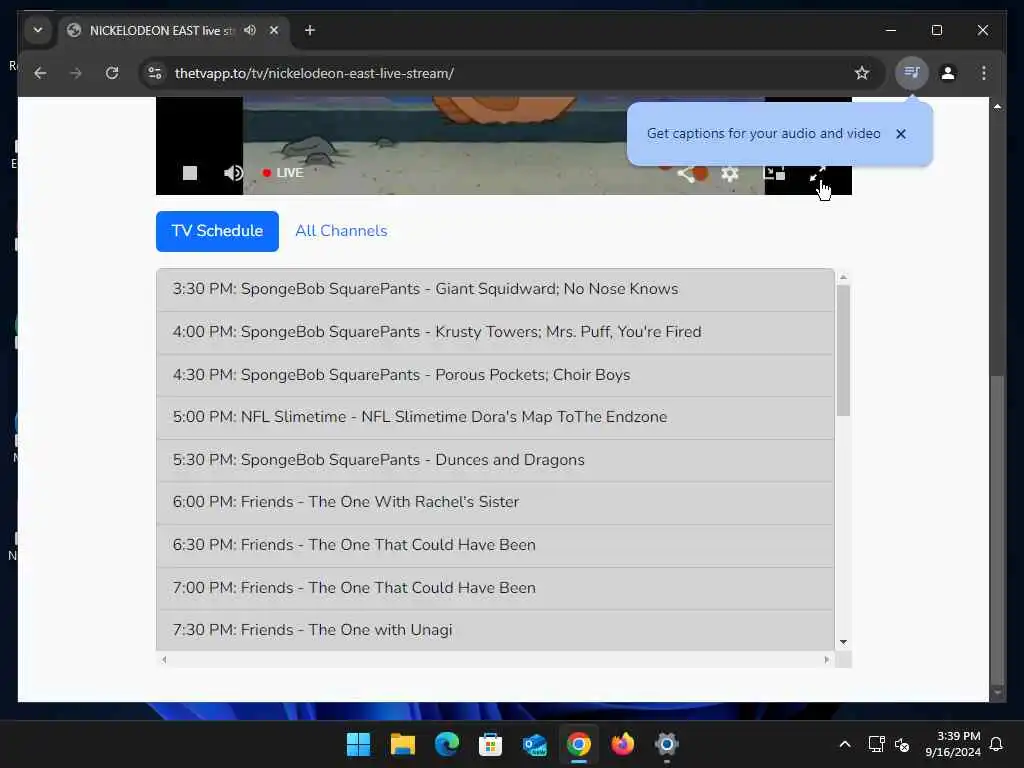
Task: Click the page vertical scrollbar thumb
Action: pos(997,530)
